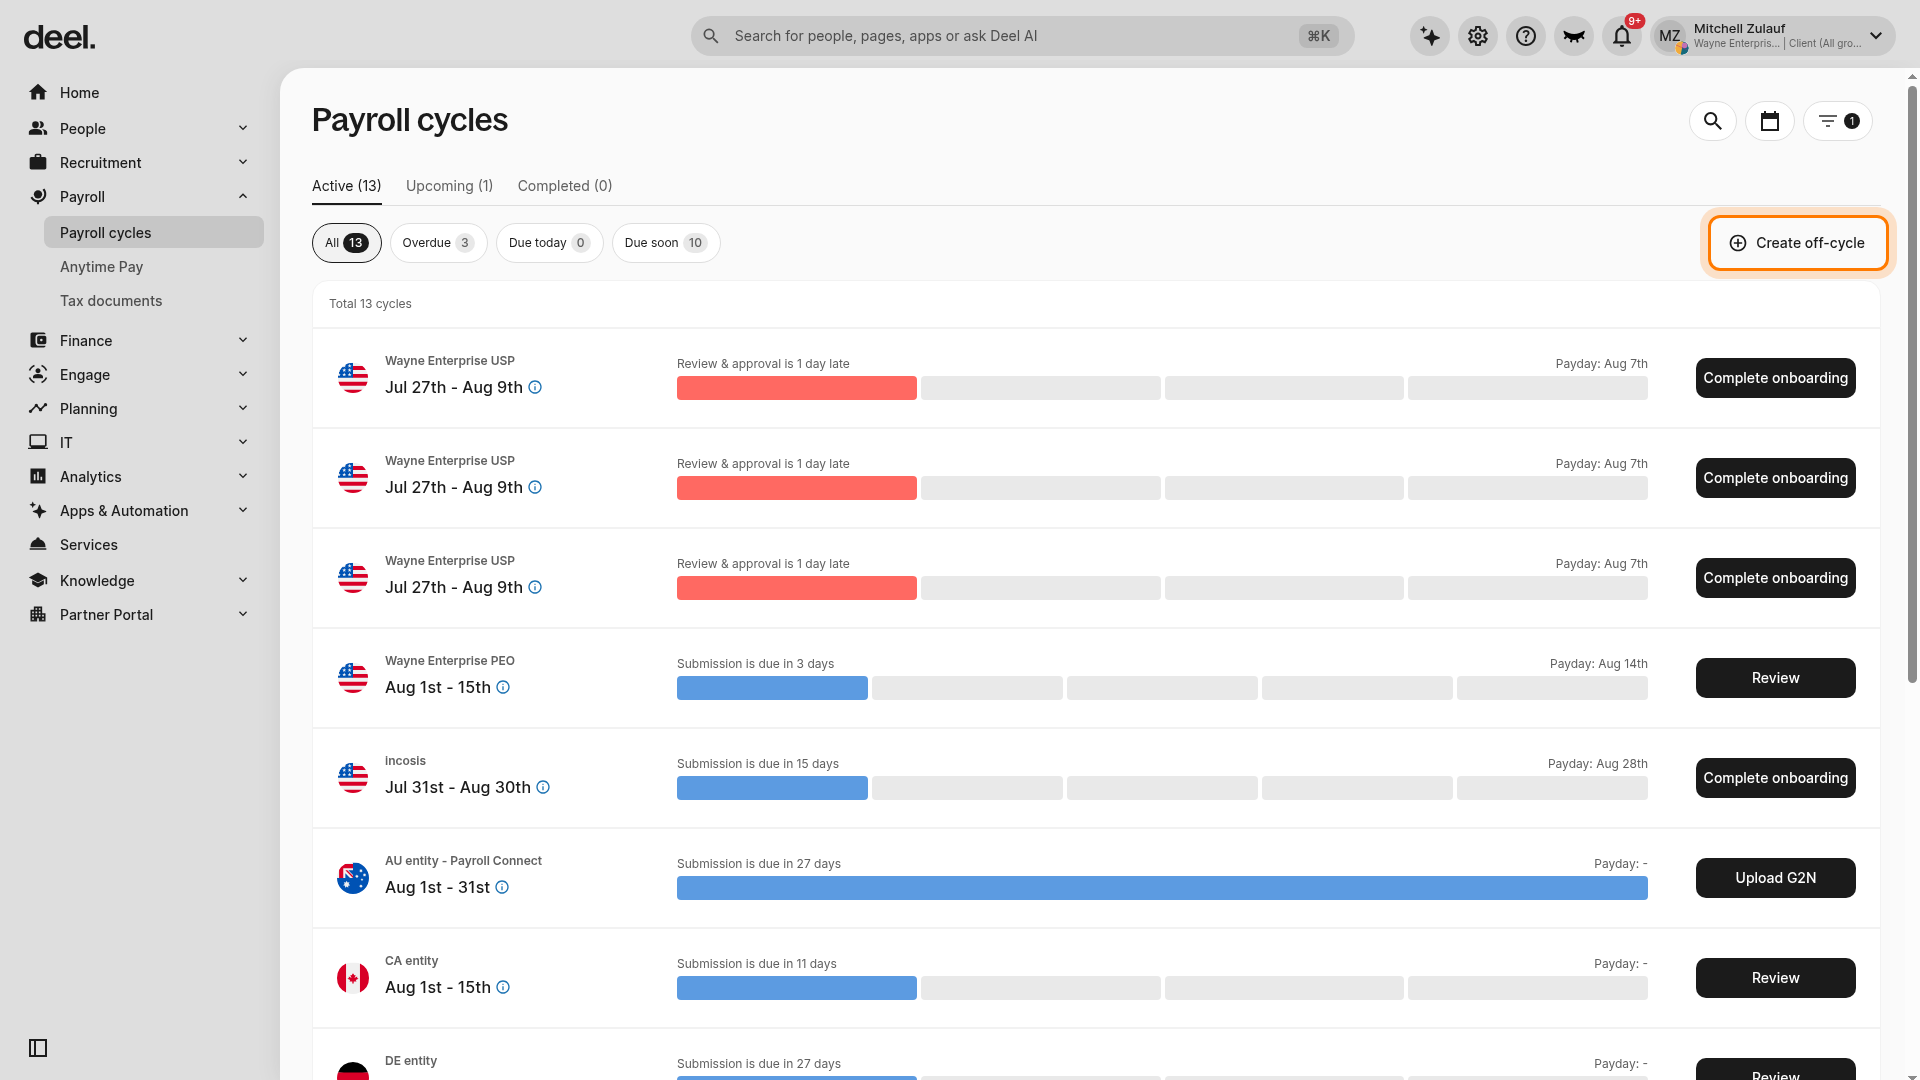Click info icon beside Wayne Enterprise PEO dates
The image size is (1920, 1080).
point(503,687)
